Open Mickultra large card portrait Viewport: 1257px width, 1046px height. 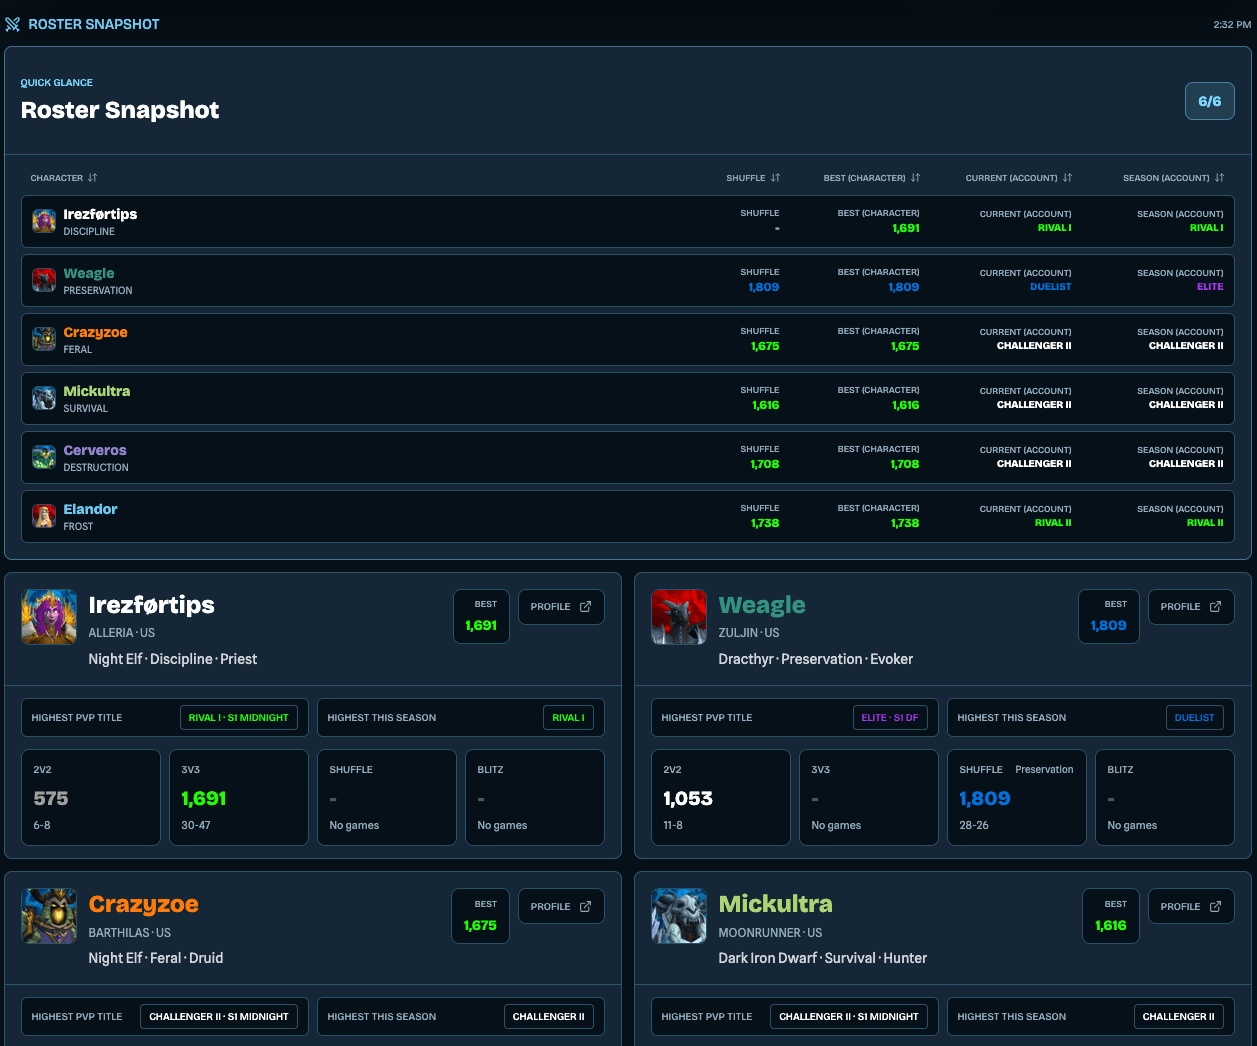point(679,916)
